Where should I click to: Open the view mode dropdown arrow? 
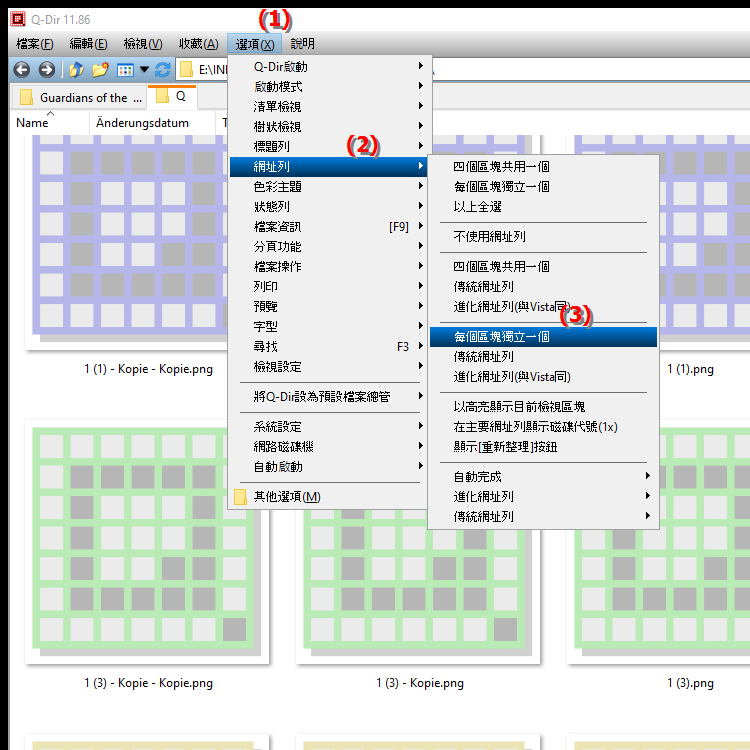pyautogui.click(x=144, y=70)
